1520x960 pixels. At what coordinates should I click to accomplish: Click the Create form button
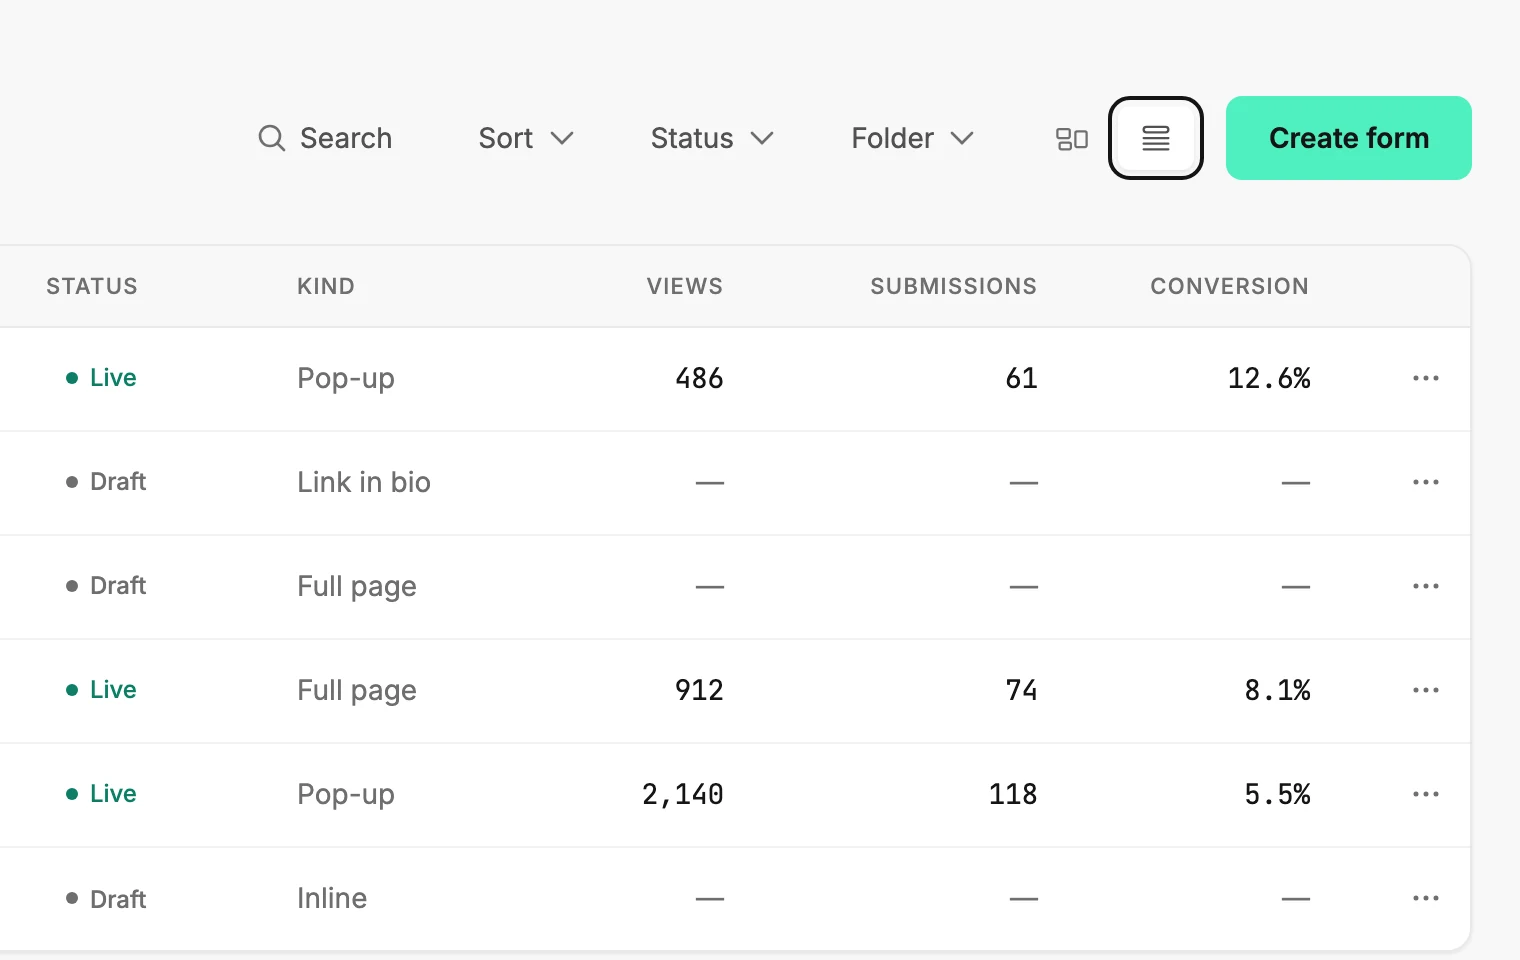point(1349,138)
